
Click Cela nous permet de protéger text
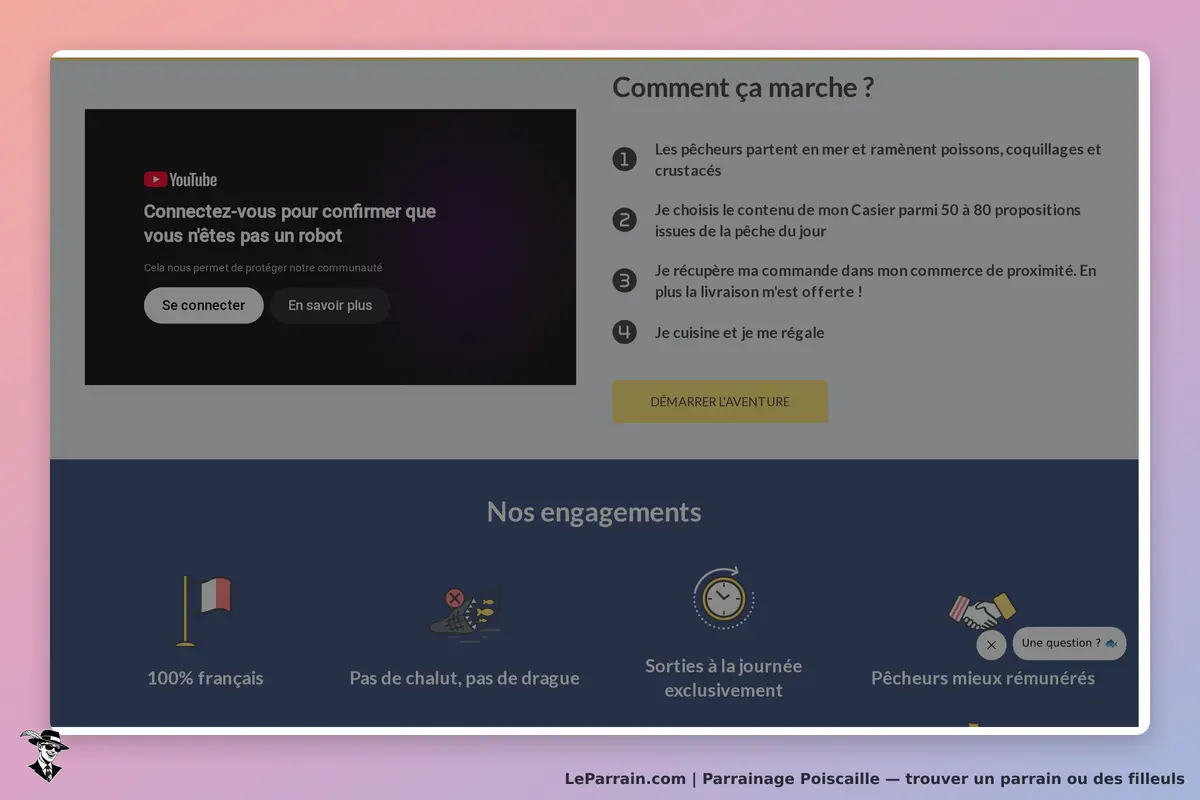tap(263, 268)
